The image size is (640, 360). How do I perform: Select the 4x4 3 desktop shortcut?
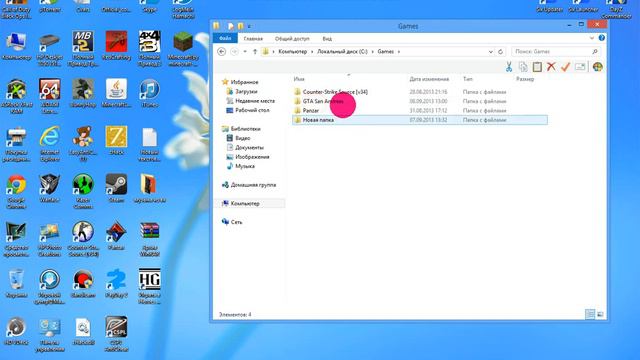click(149, 42)
